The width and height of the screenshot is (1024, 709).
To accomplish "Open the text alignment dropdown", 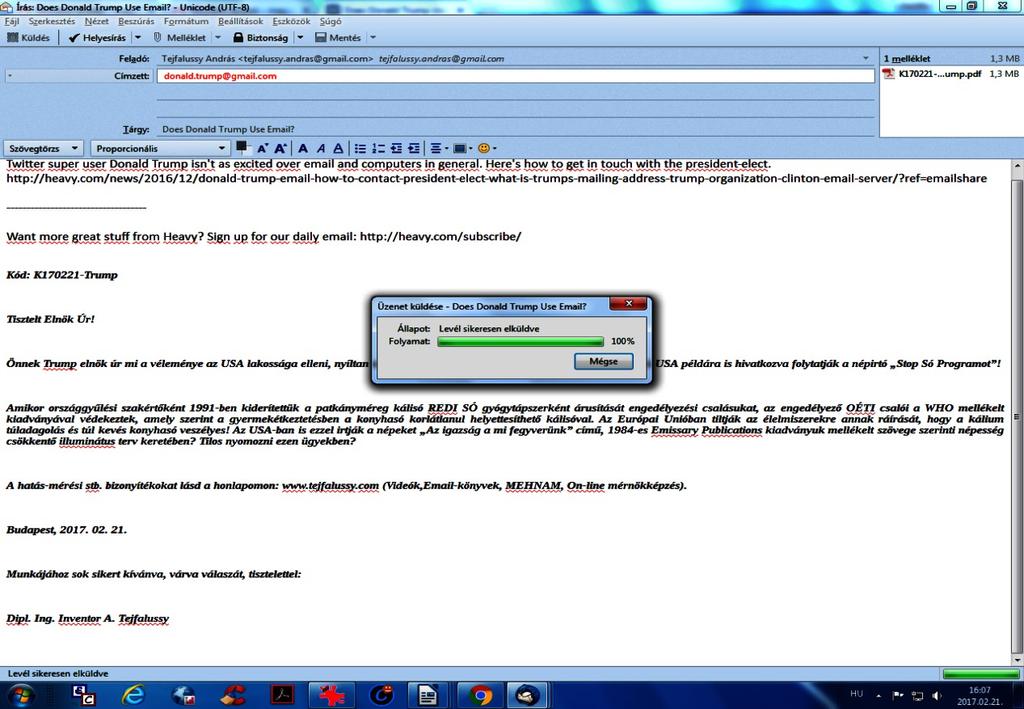I will point(439,149).
